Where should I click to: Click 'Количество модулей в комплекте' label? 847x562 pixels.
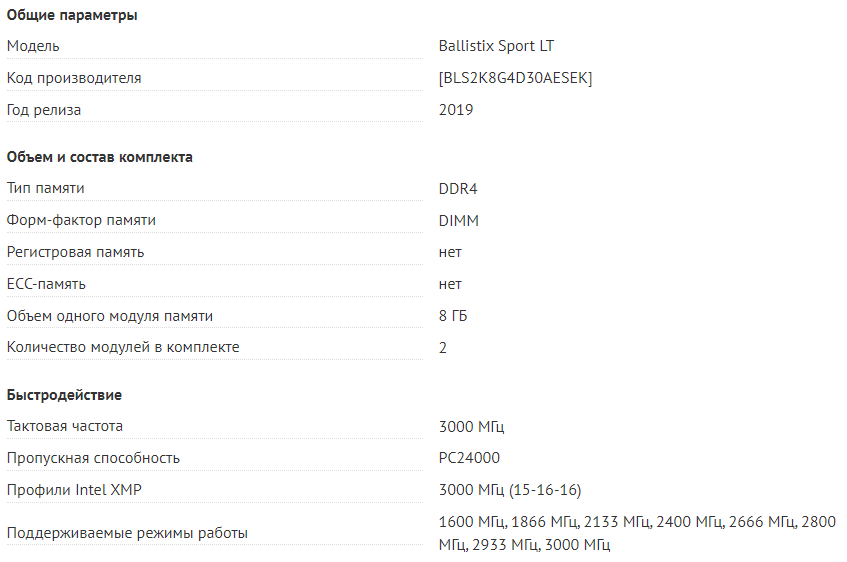coord(123,347)
